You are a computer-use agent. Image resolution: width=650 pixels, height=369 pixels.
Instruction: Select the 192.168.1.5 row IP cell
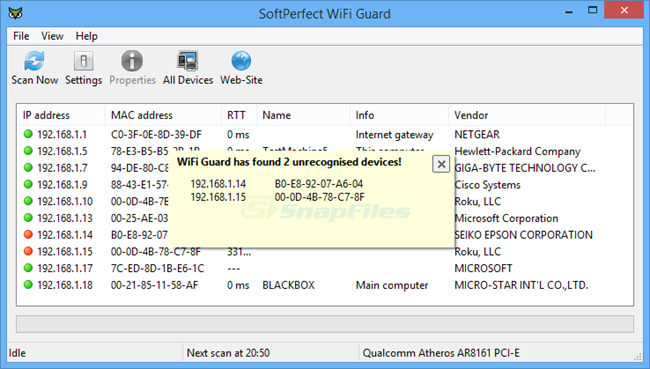pos(62,151)
